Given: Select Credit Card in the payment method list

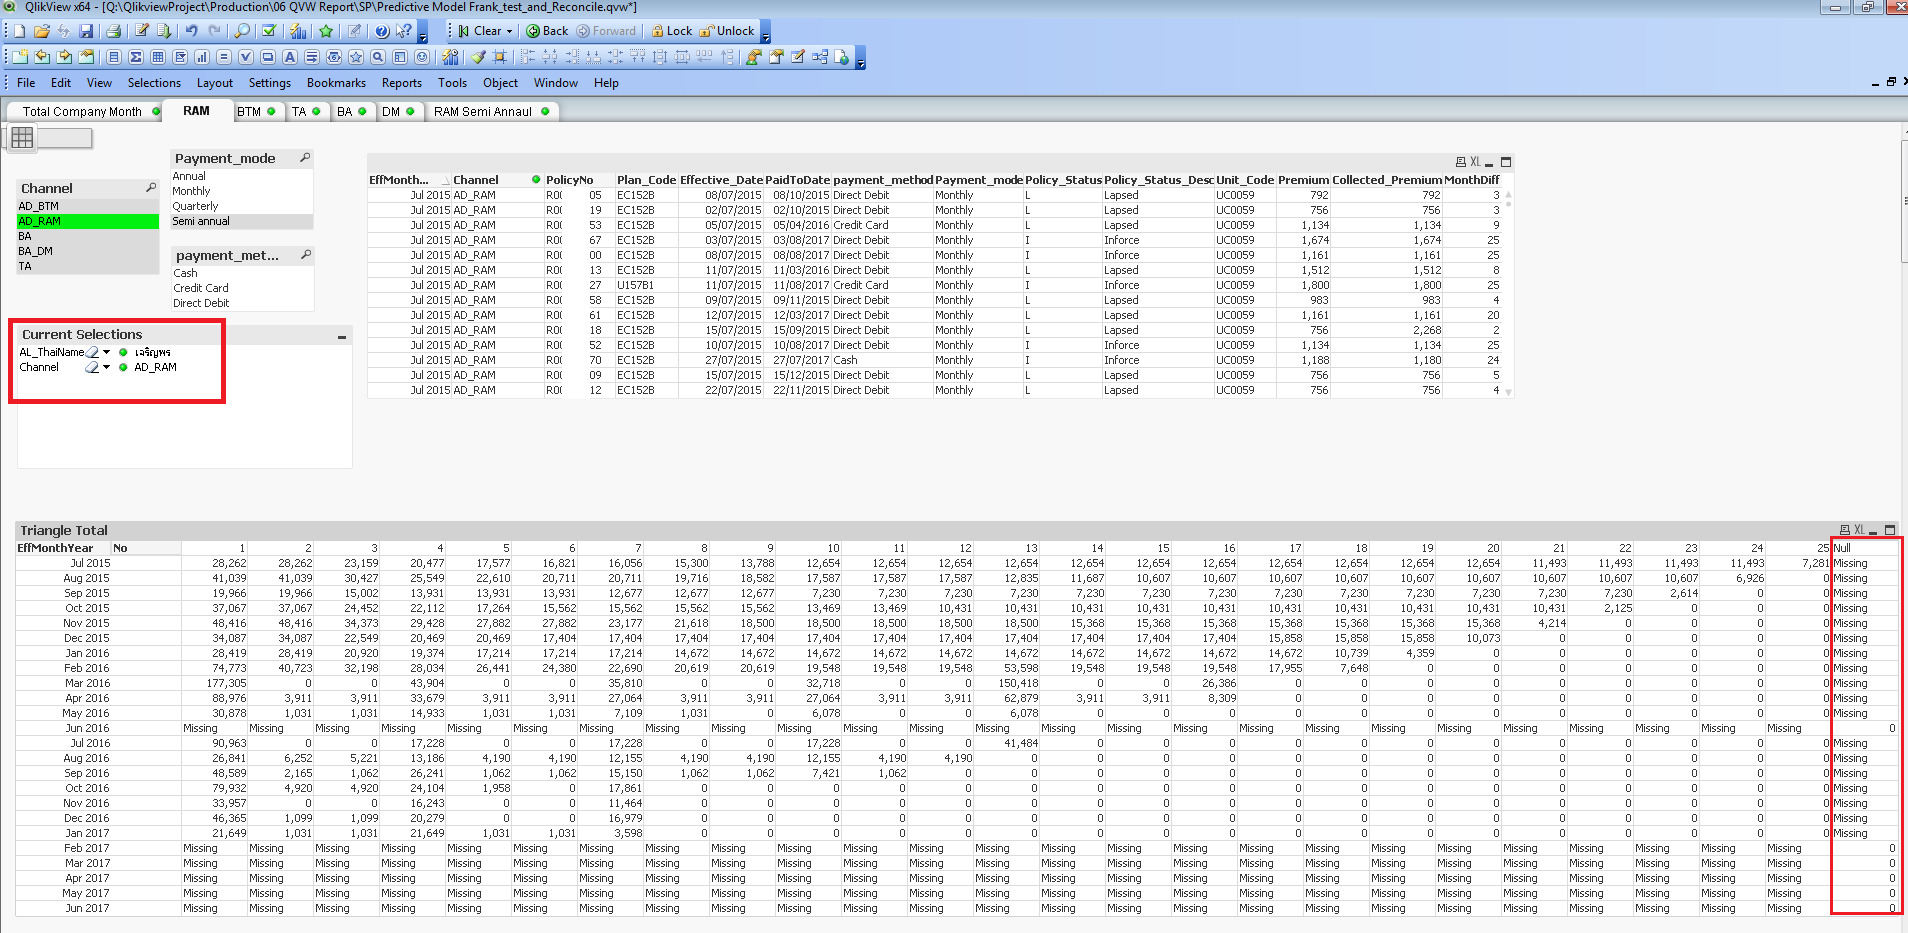Looking at the screenshot, I should click(201, 288).
